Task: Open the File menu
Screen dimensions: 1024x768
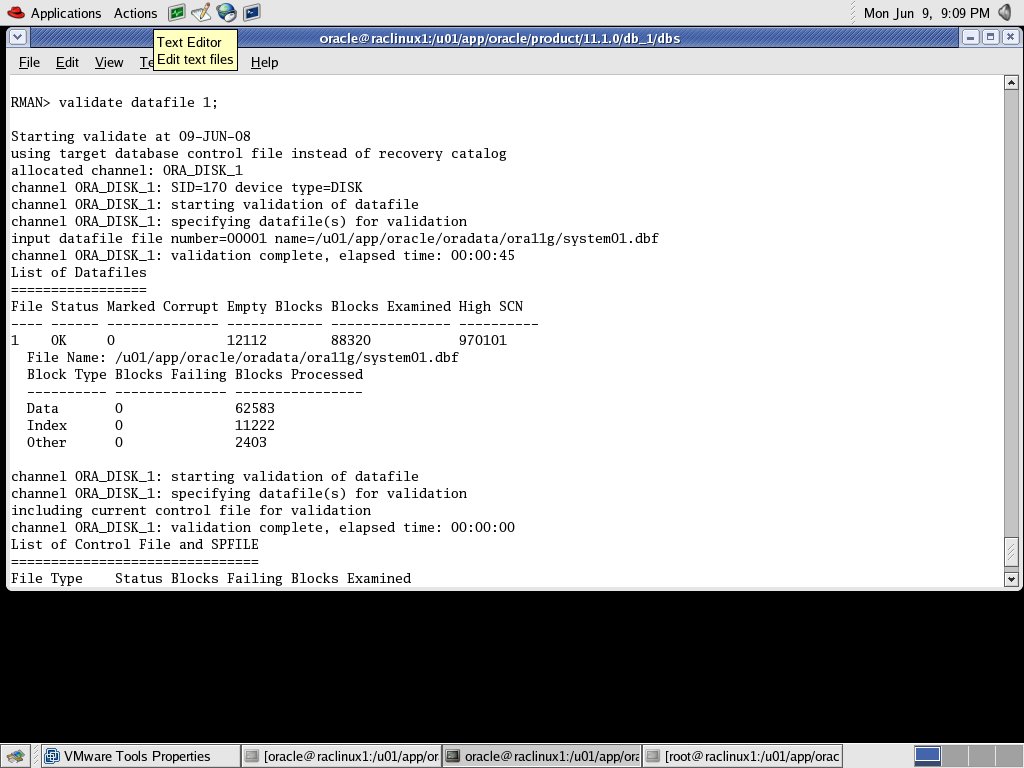Action: (29, 62)
